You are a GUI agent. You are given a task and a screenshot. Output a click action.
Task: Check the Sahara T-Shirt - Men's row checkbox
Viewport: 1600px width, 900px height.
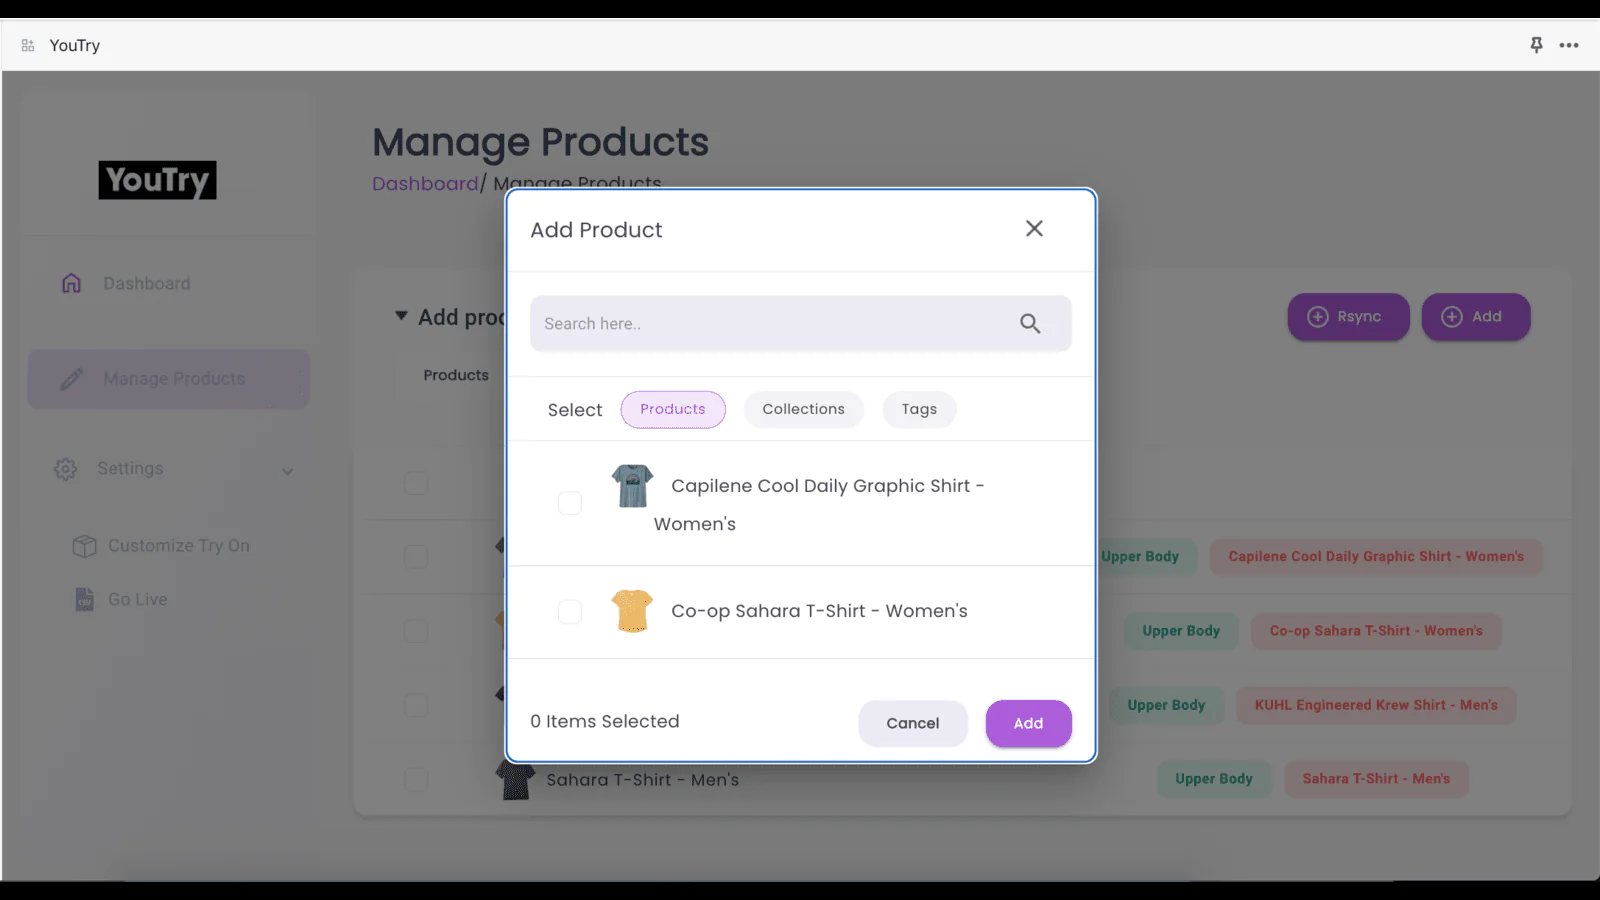point(416,779)
